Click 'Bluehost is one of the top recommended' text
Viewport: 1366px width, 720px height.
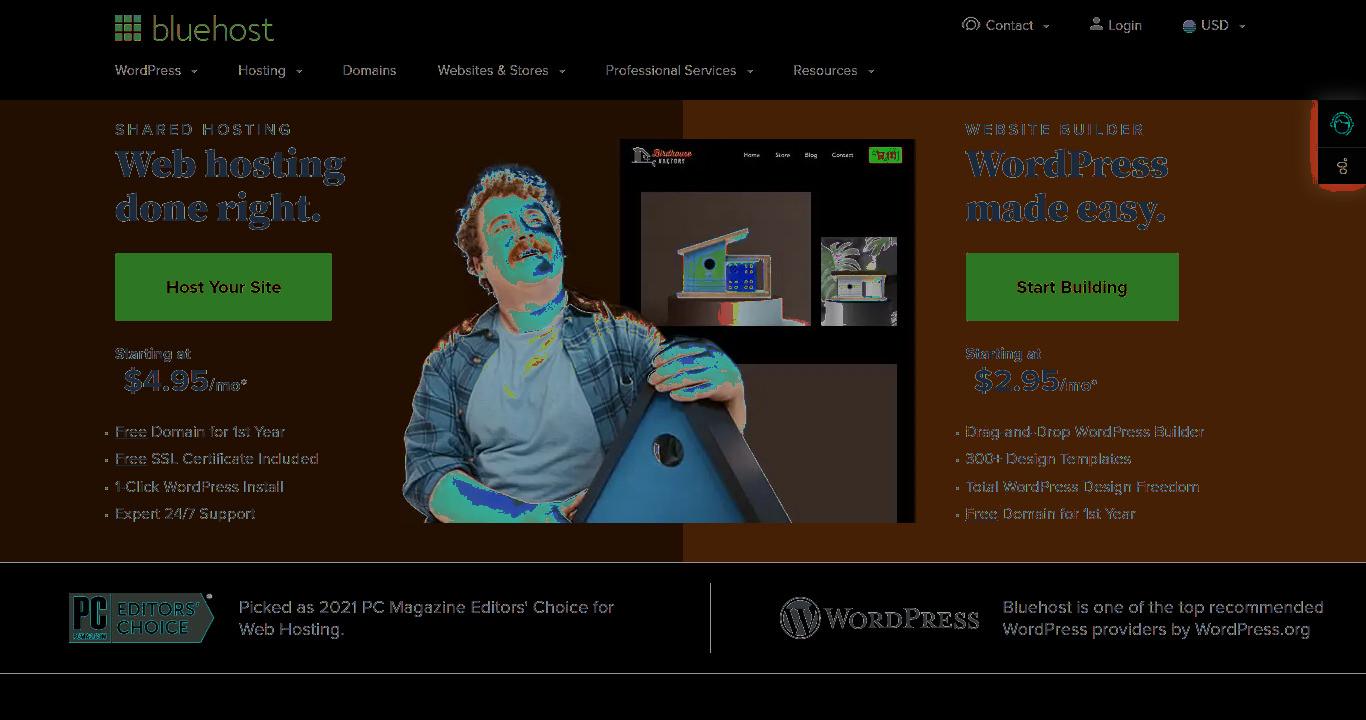point(1163,607)
